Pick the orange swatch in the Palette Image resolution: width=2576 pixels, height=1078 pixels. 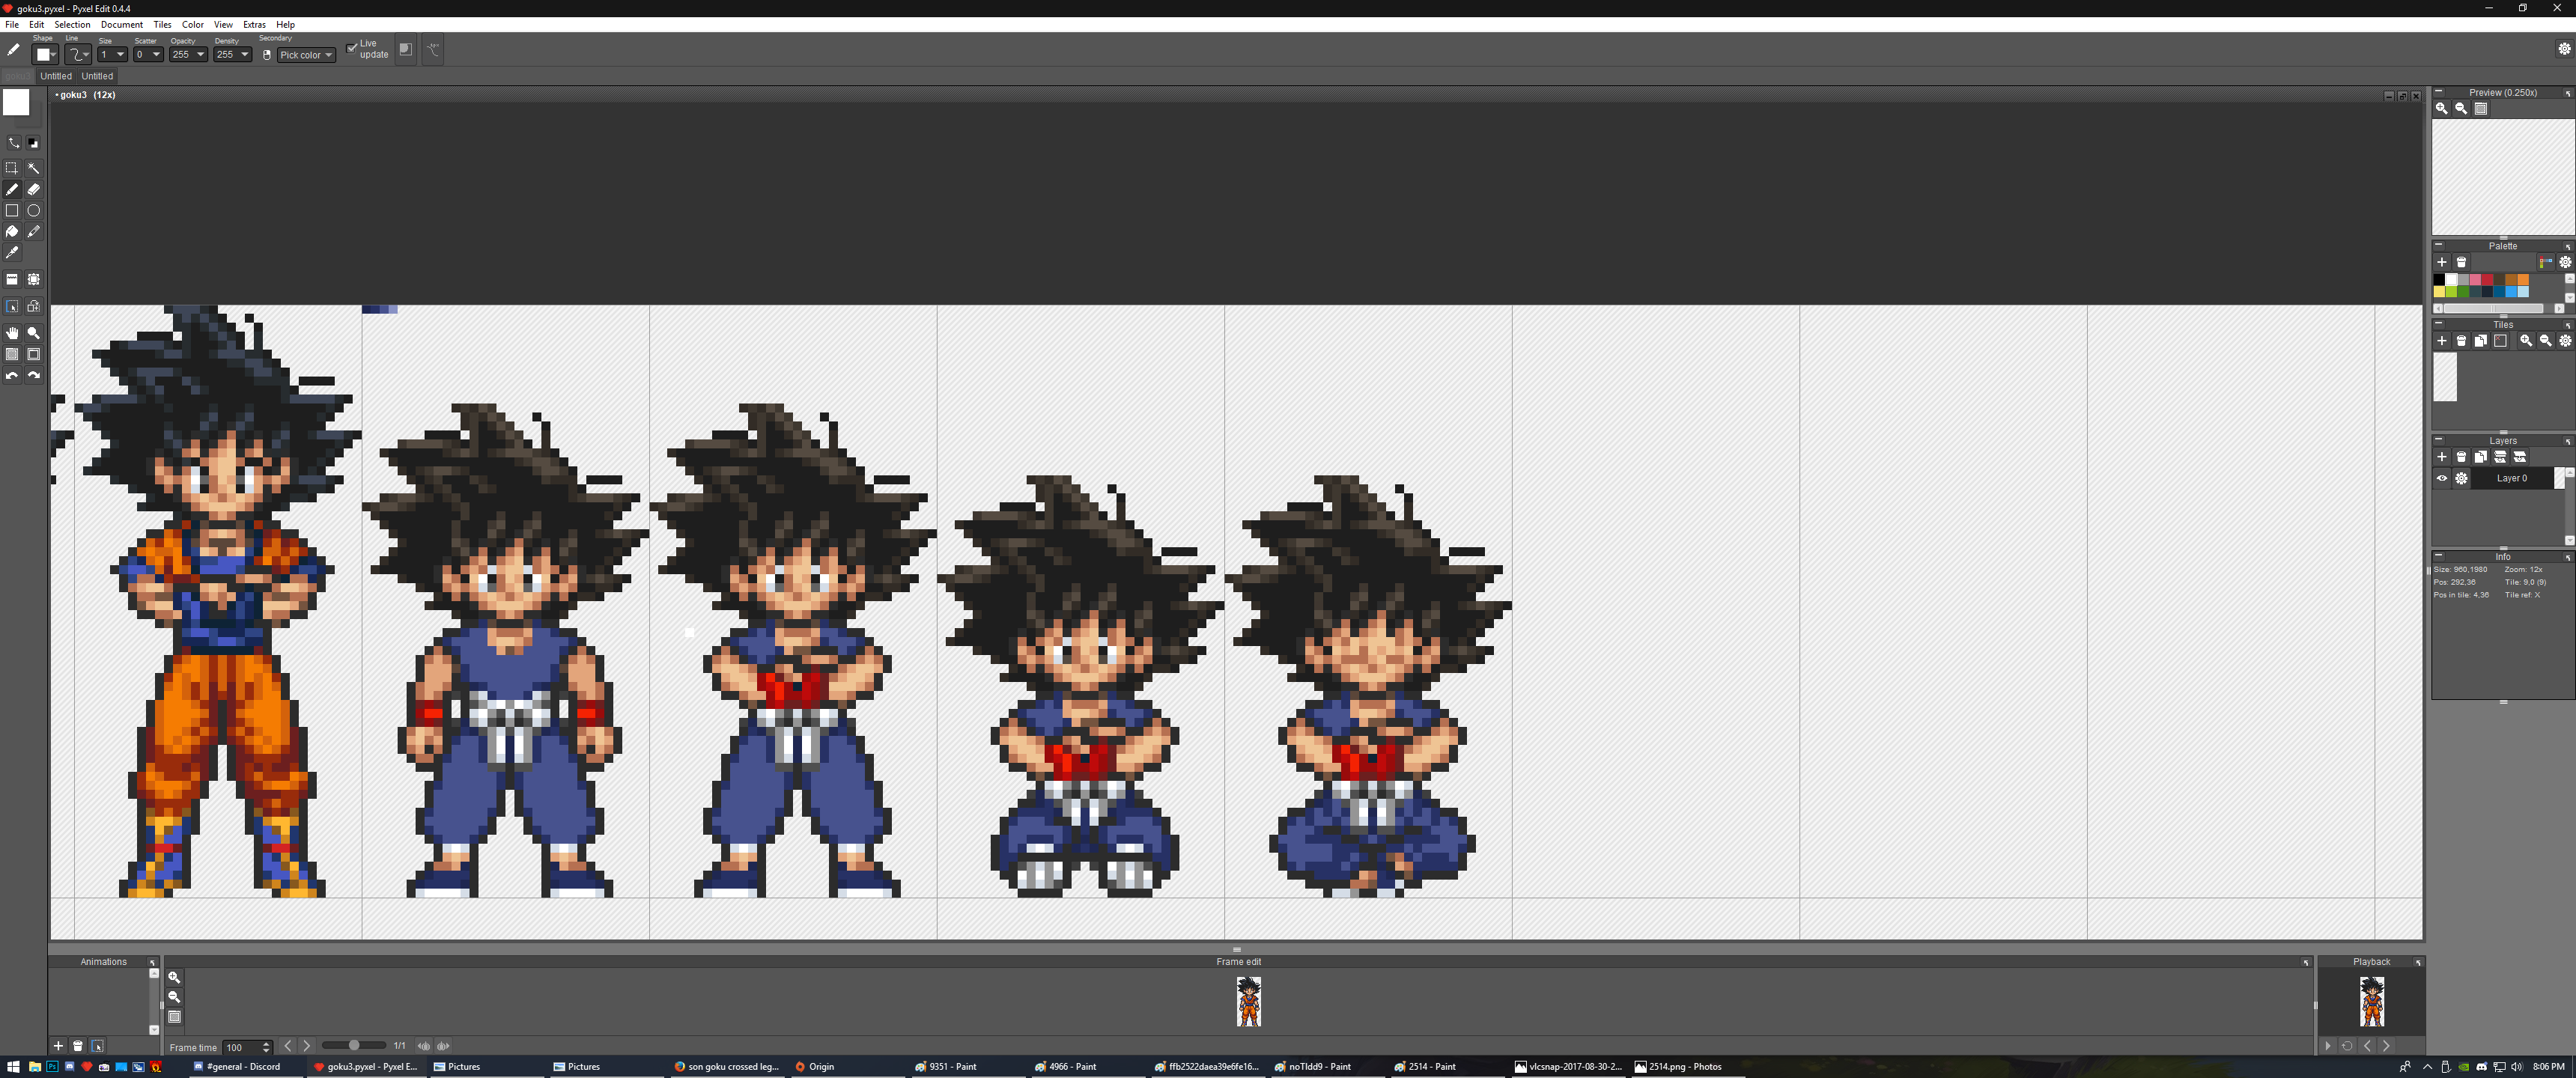click(2523, 280)
